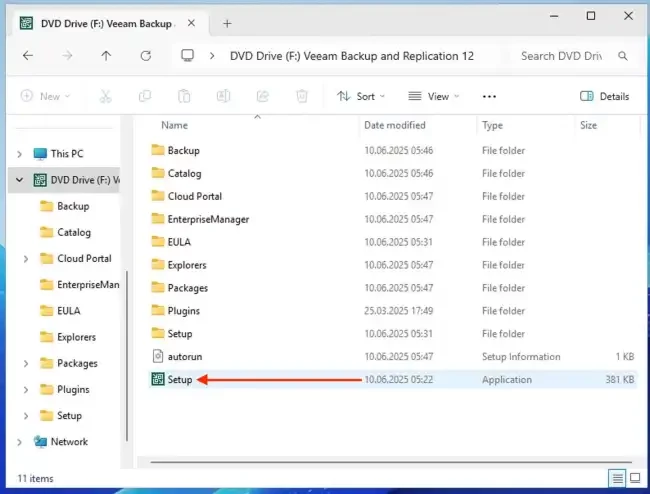Image resolution: width=650 pixels, height=494 pixels.
Task: Click the 25.03.2025 17:49 date cell
Action: click(398, 310)
